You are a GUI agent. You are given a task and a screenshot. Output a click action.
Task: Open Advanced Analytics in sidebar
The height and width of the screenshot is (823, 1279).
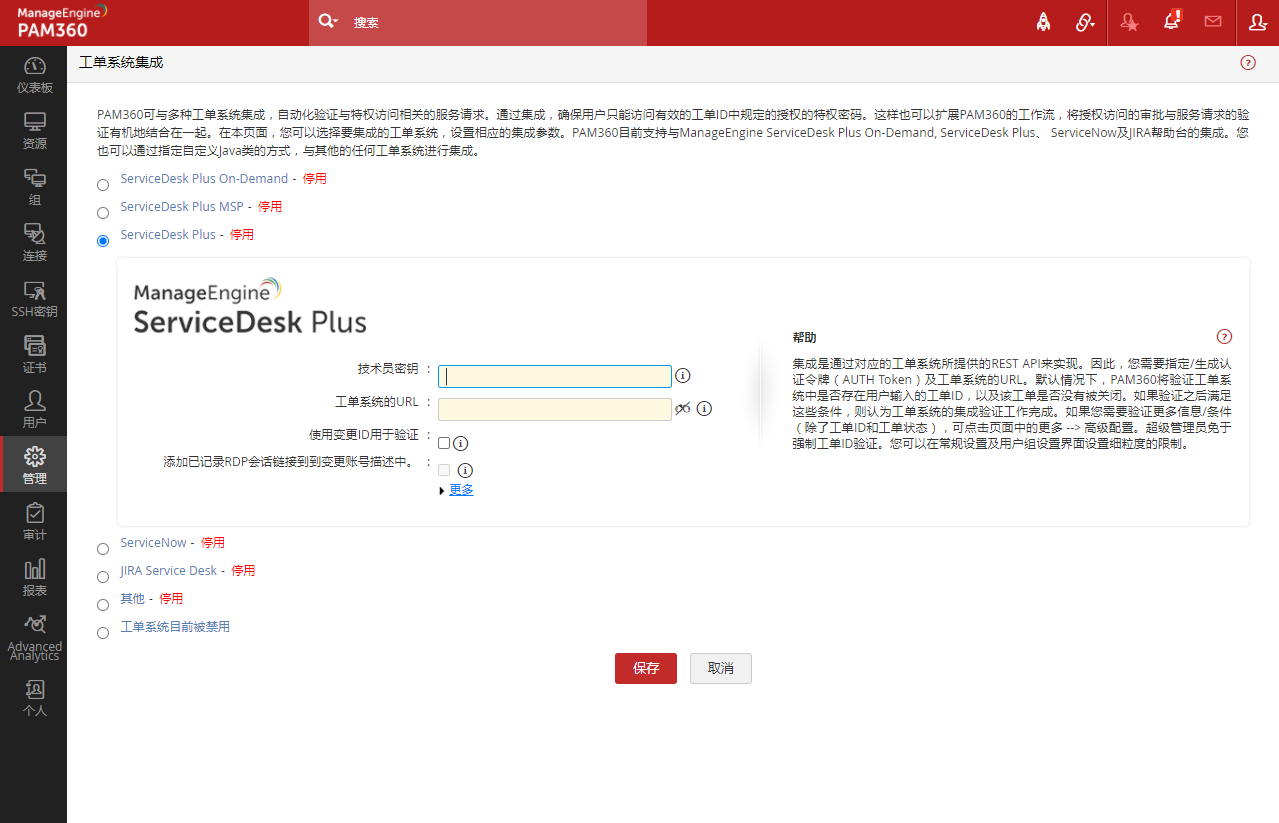tap(34, 637)
